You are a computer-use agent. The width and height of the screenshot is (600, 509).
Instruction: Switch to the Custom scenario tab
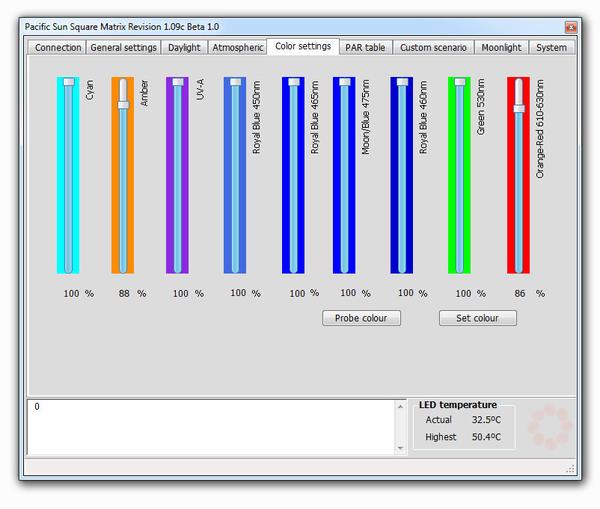point(434,47)
